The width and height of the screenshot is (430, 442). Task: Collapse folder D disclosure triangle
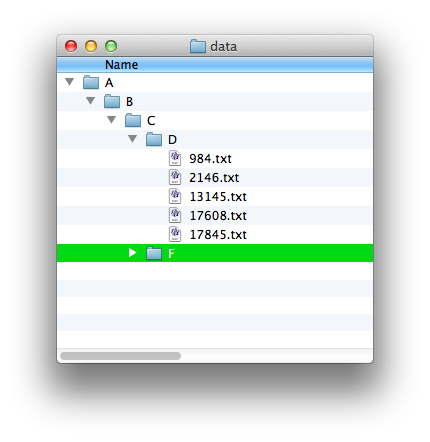[x=132, y=139]
